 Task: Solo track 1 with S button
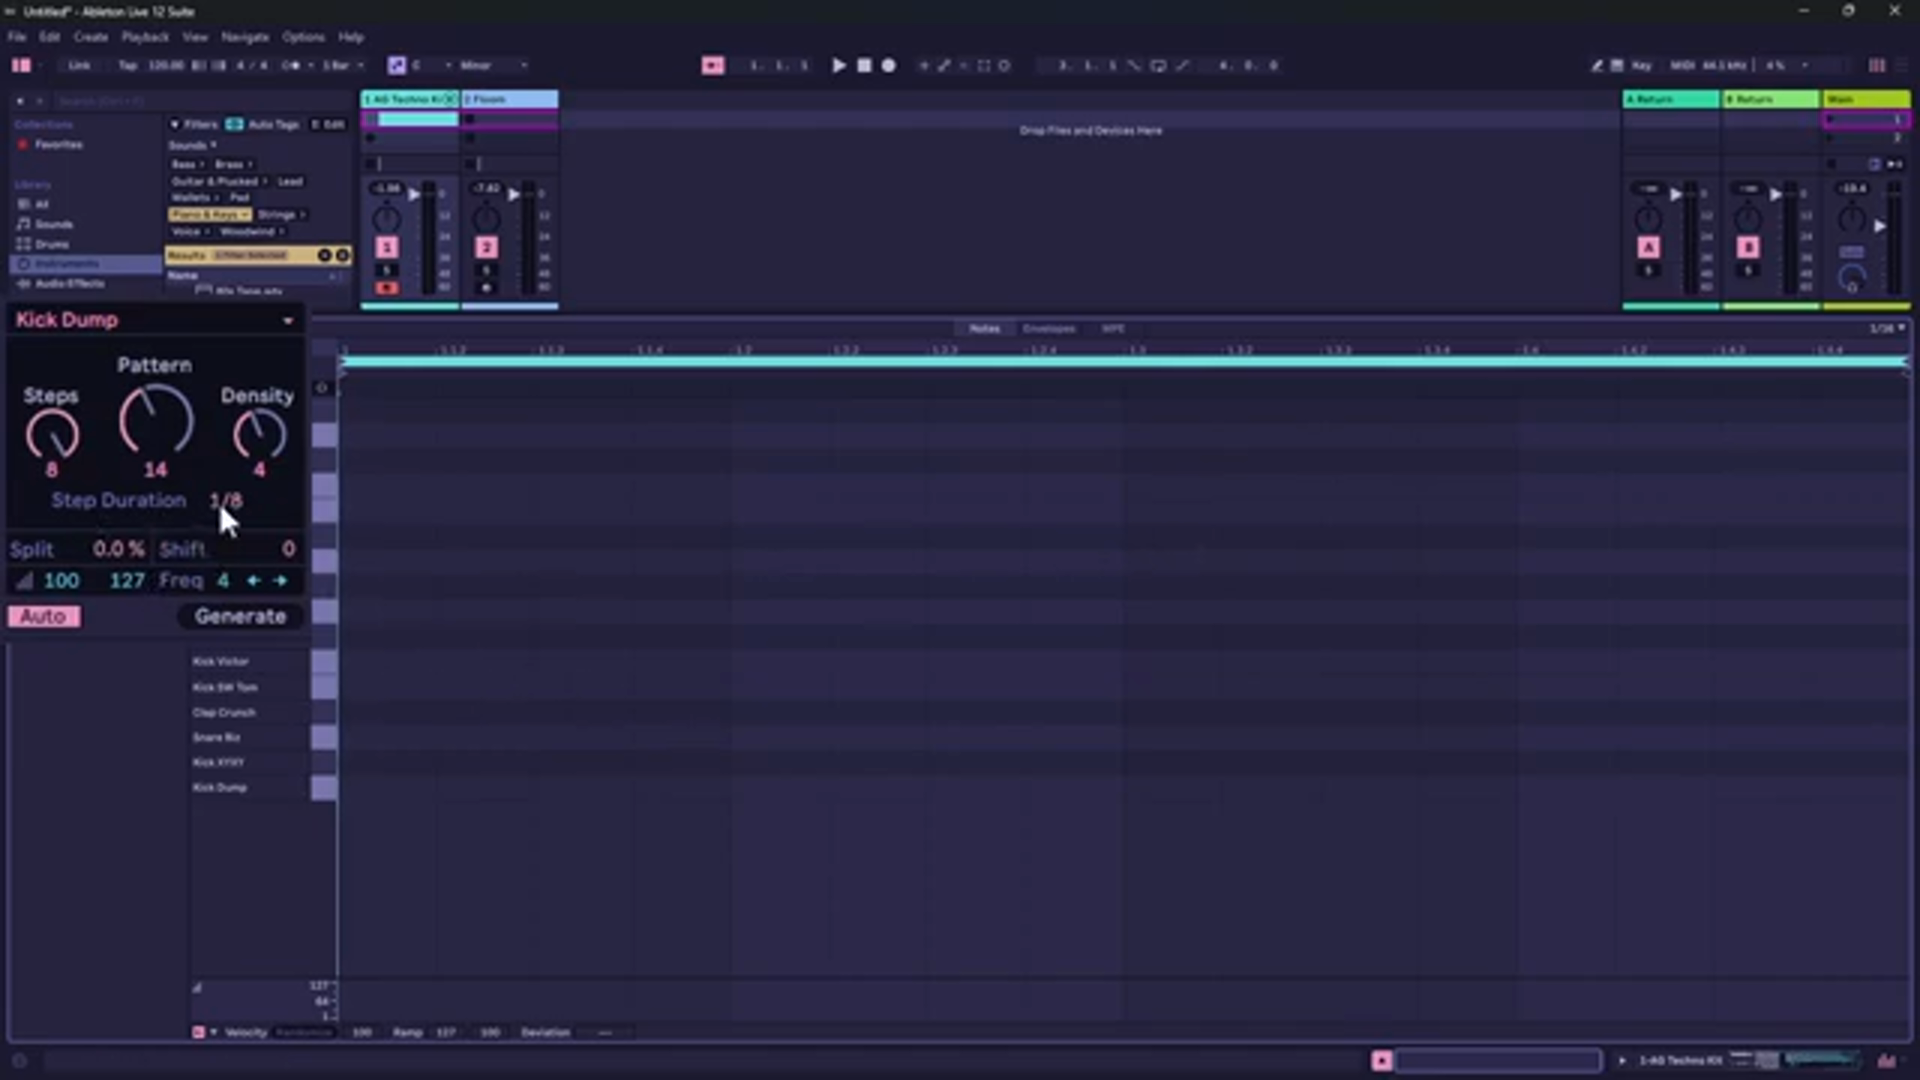click(x=387, y=270)
